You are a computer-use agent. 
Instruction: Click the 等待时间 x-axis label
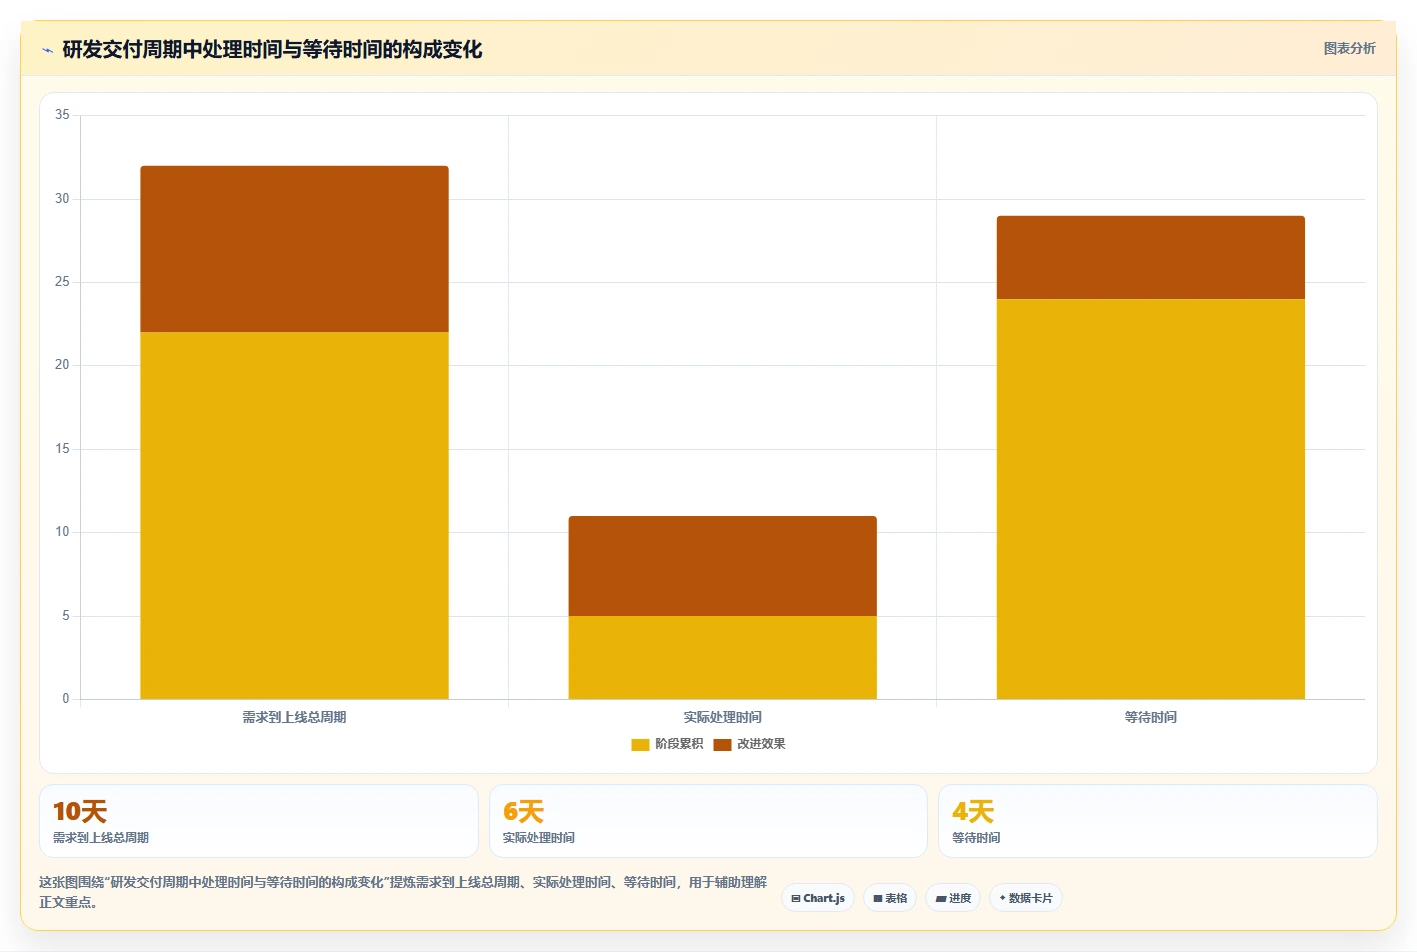(1151, 717)
